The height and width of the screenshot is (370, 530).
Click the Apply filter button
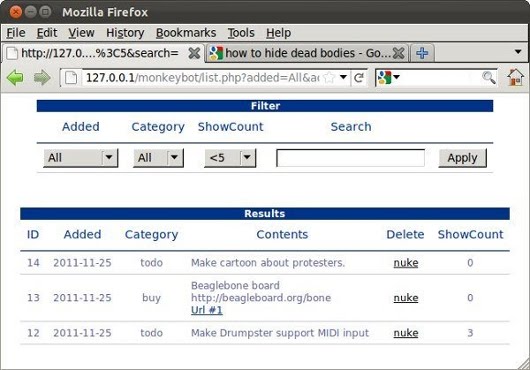[462, 158]
